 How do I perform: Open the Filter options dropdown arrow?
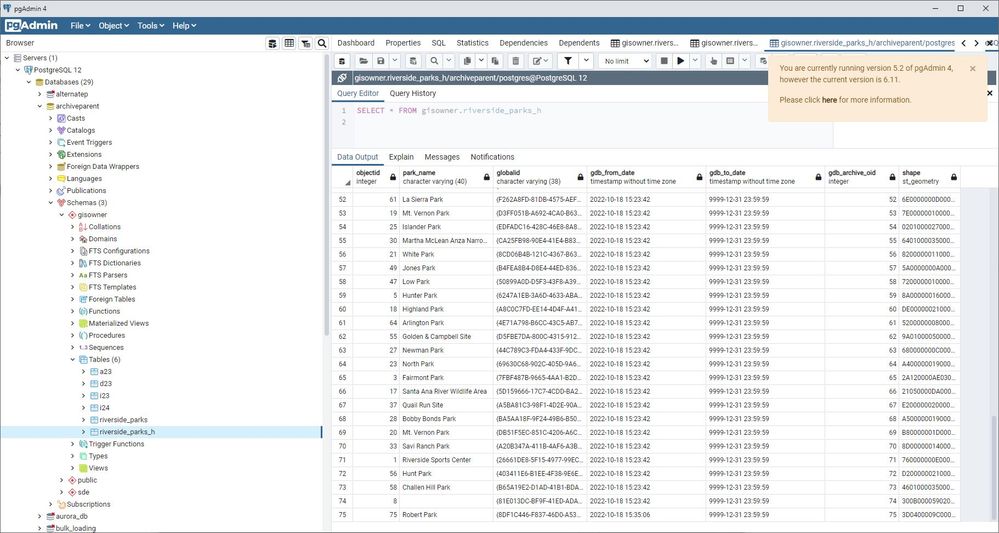click(x=586, y=61)
